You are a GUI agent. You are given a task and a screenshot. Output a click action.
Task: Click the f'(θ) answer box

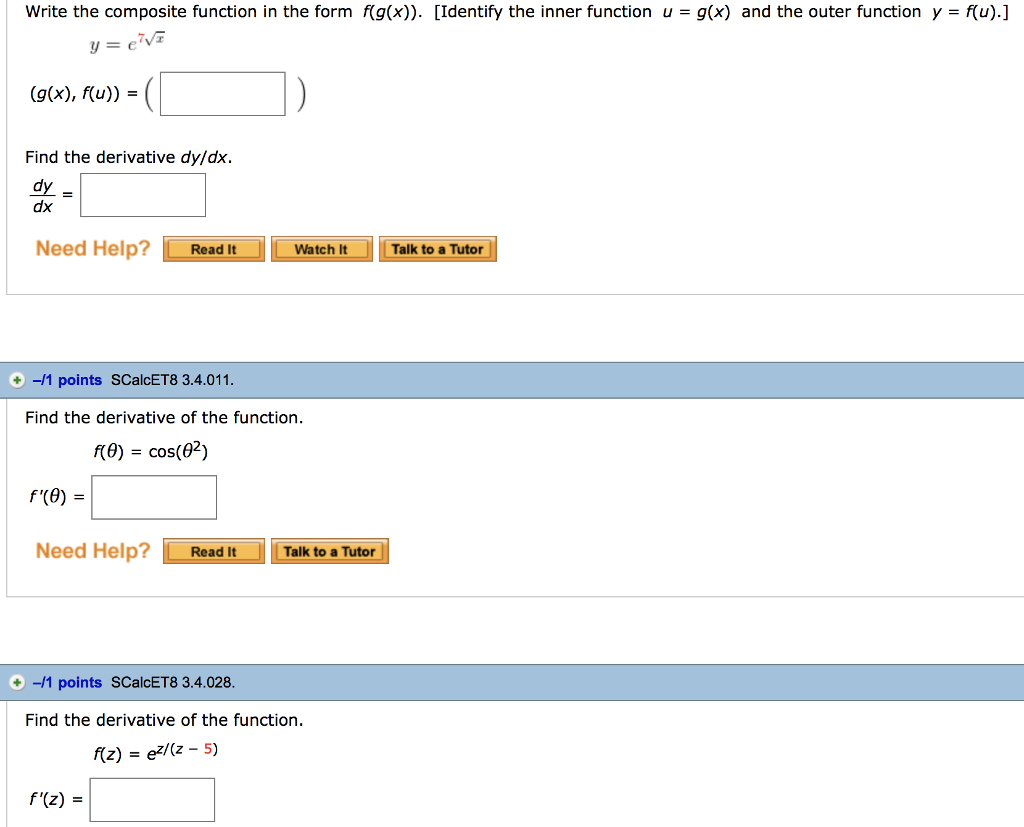(153, 496)
